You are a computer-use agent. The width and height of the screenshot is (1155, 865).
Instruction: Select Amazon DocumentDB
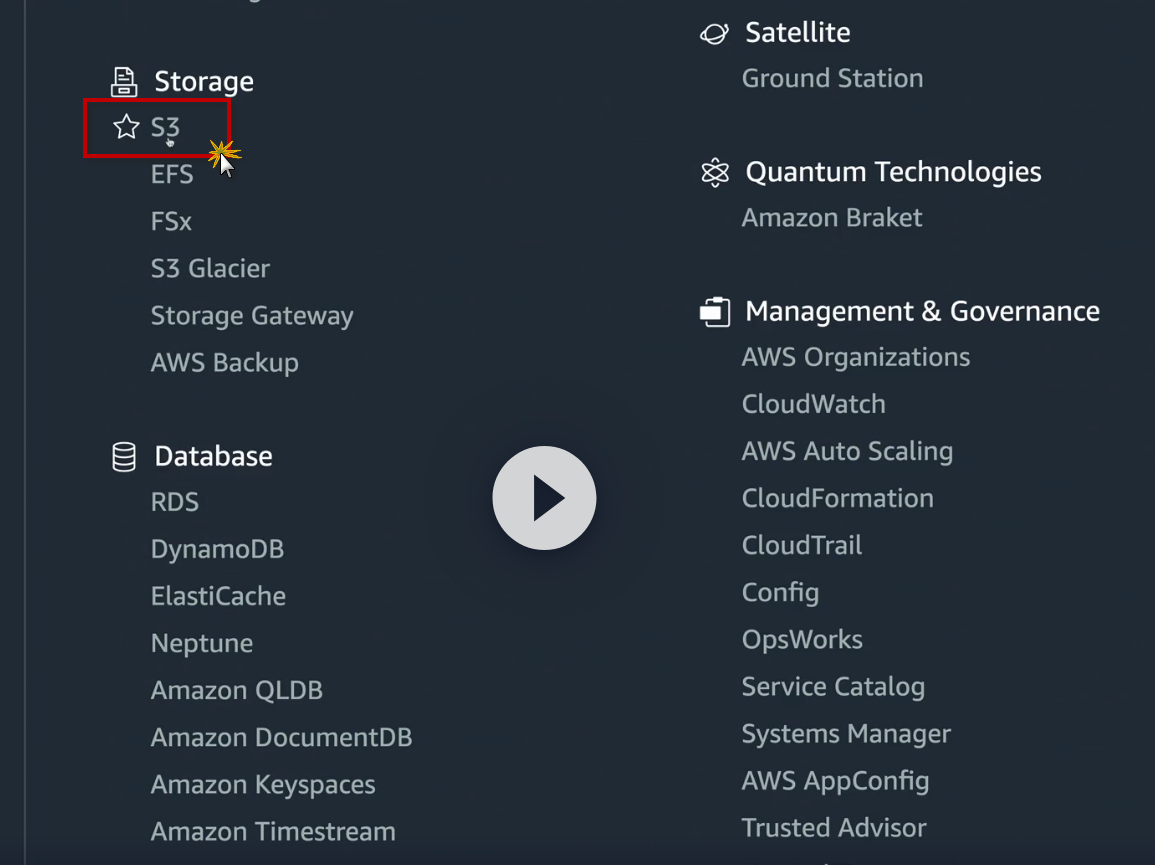tap(281, 737)
